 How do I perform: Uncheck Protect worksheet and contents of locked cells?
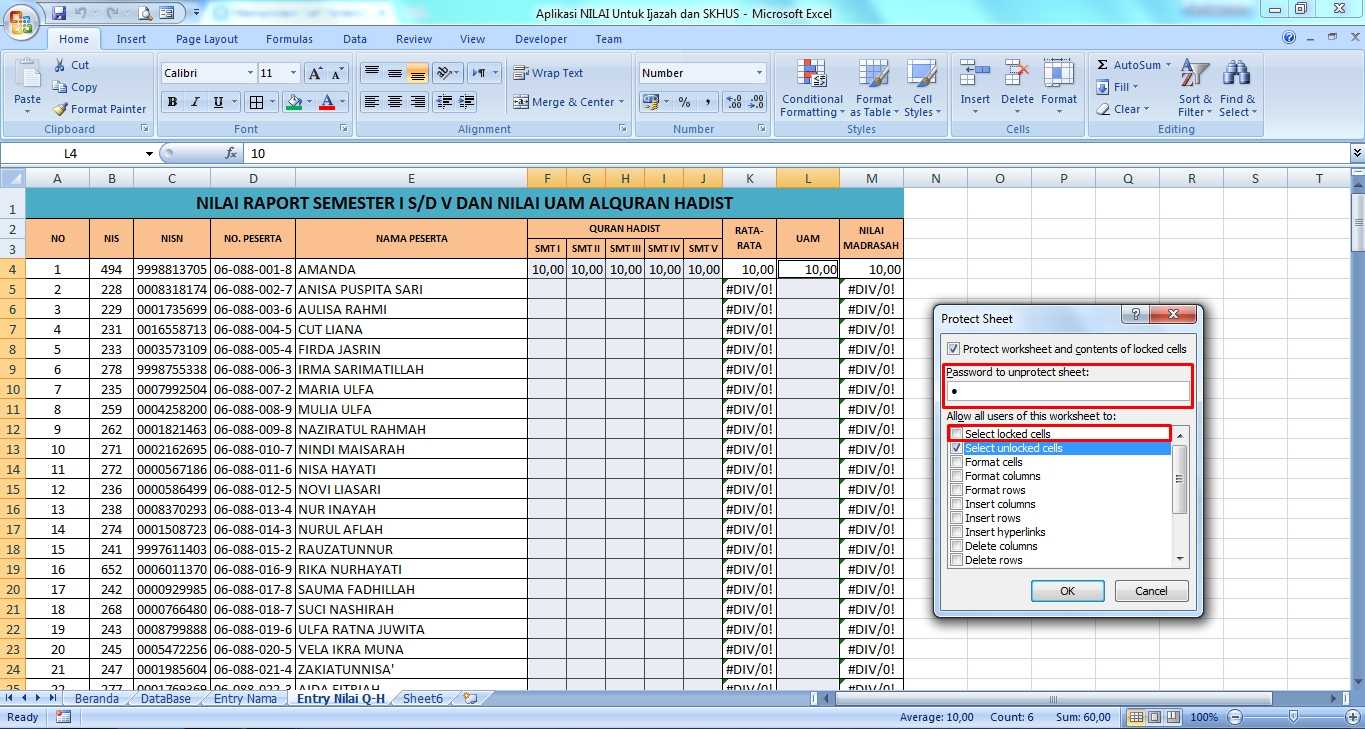pos(953,349)
